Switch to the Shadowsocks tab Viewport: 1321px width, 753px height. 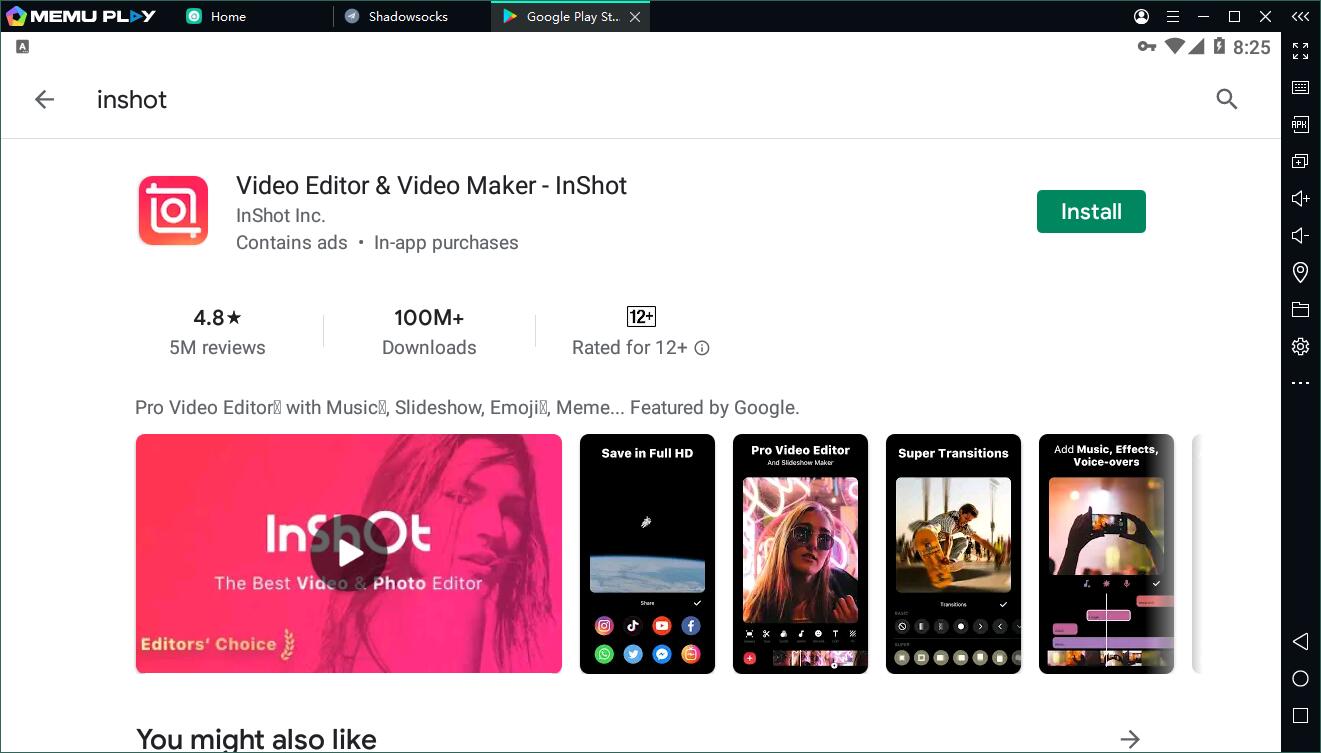click(407, 17)
